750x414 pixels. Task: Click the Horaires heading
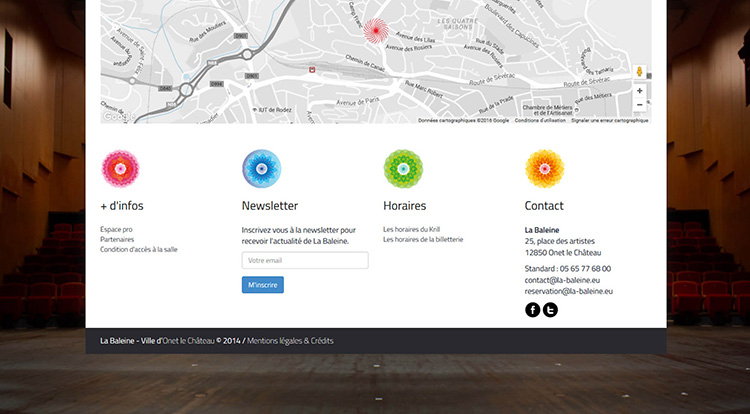405,206
